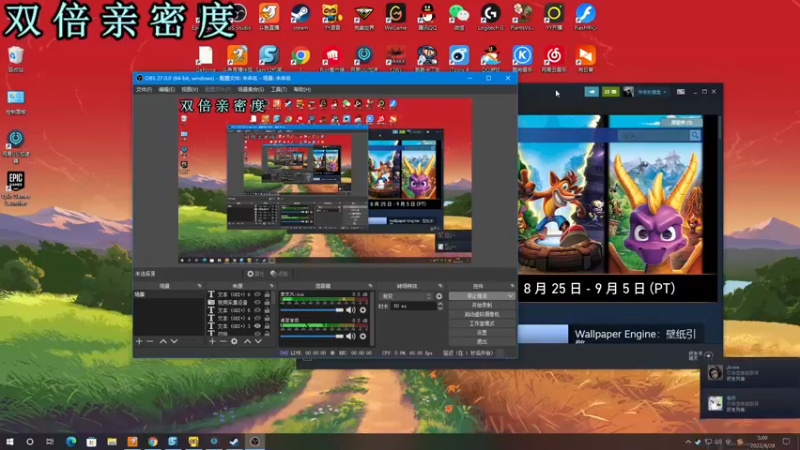This screenshot has width=800, height=450.
Task: Open the OBS Studio taskbar icon
Action: click(x=255, y=441)
